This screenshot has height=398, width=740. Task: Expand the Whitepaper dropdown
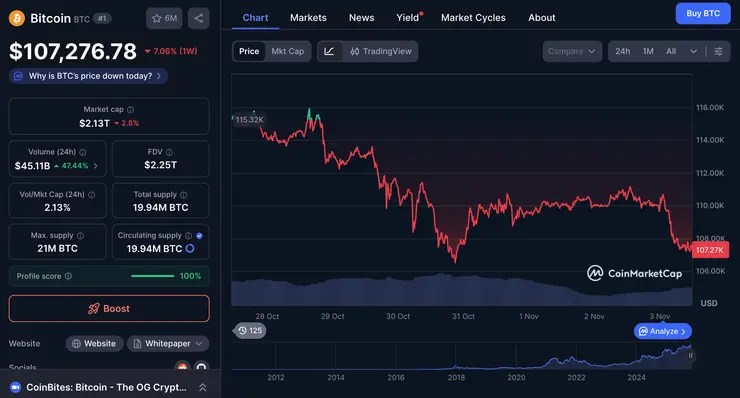click(199, 344)
